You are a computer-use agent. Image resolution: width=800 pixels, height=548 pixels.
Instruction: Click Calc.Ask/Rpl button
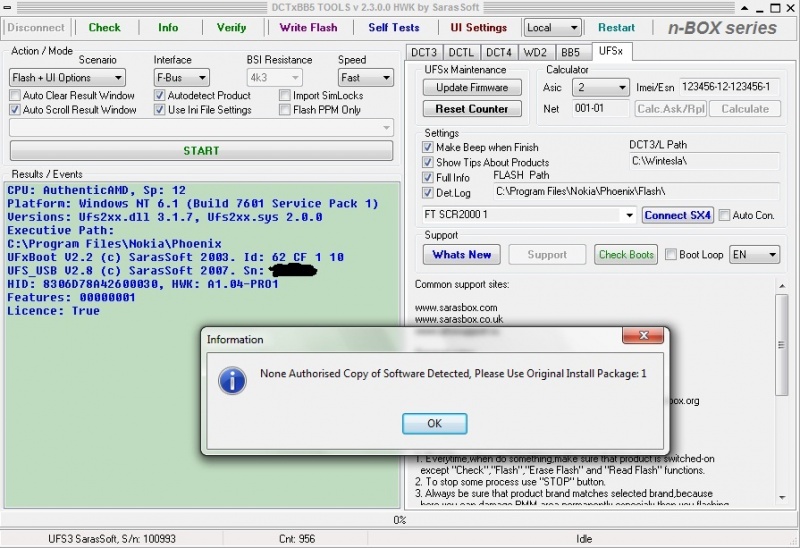(x=671, y=109)
